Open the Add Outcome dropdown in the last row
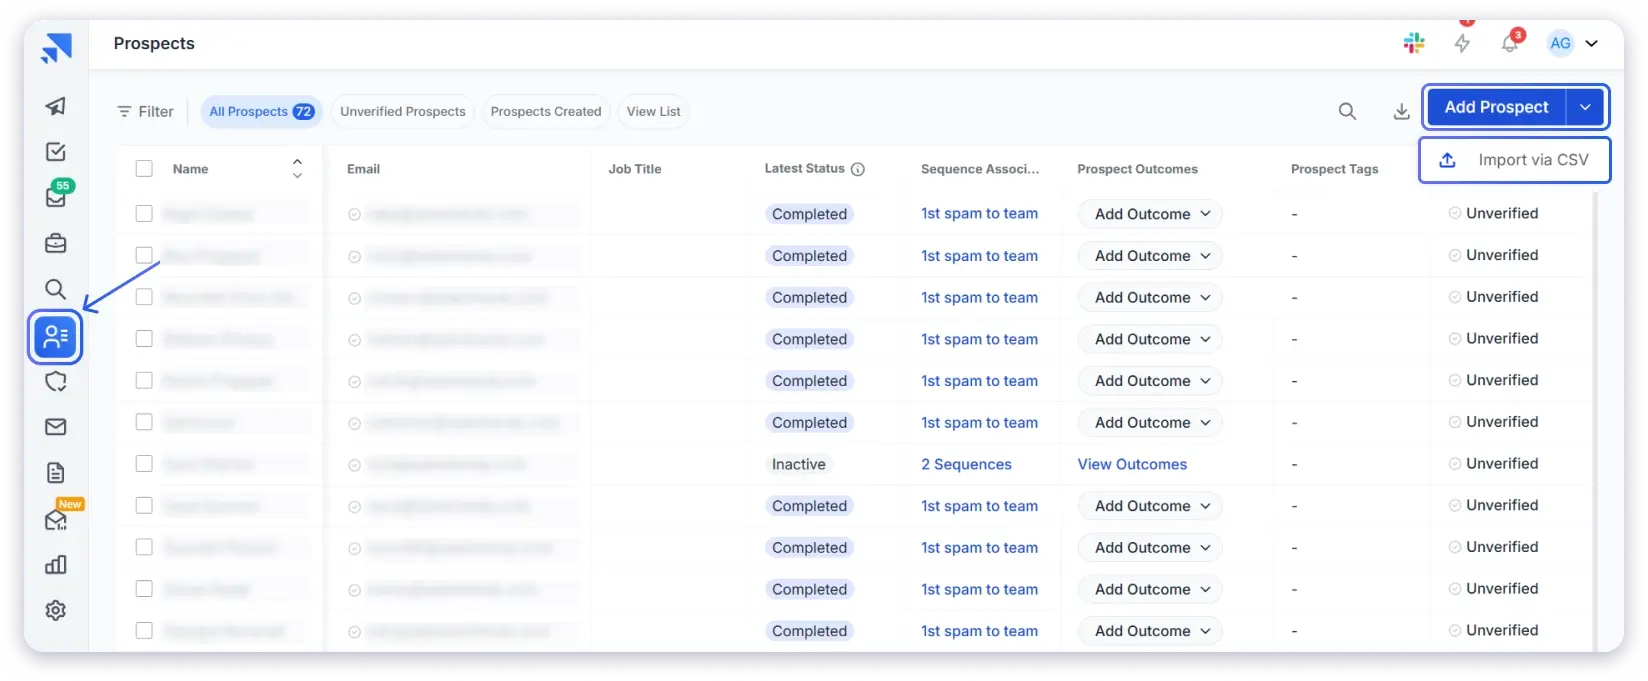 pos(1151,631)
